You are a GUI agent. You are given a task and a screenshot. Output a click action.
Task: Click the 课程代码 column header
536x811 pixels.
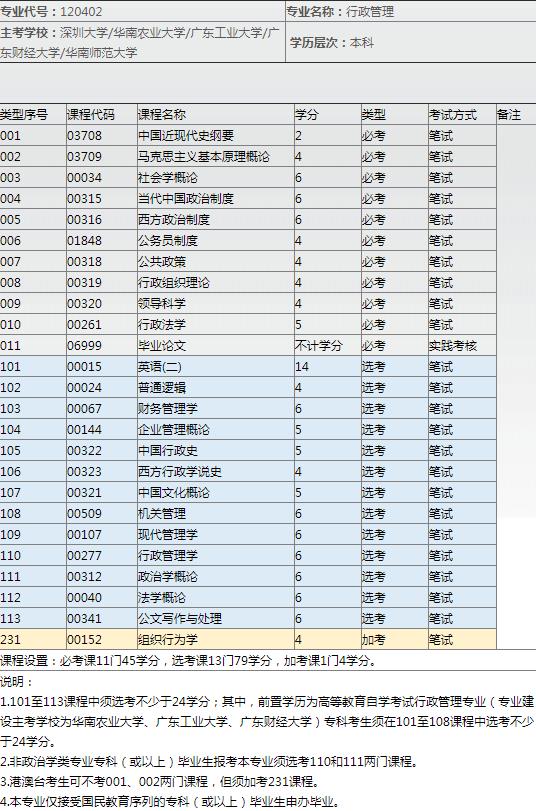pos(91,115)
